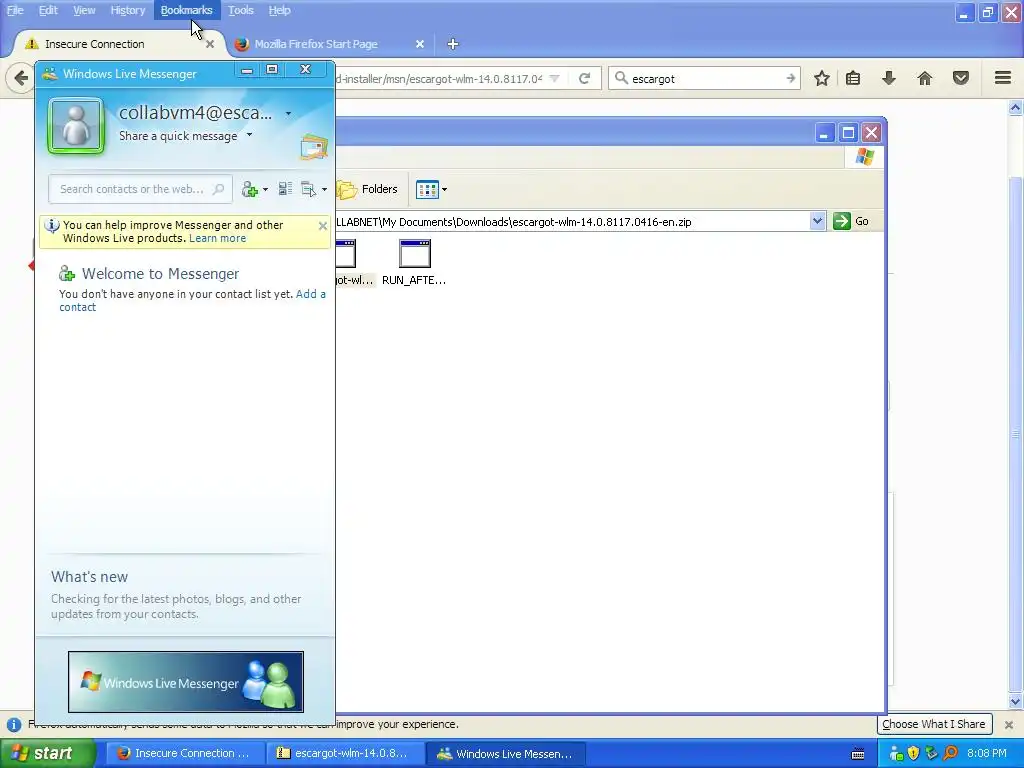Click the Windows Live Messenger banner ad
Screen dimensions: 1024x768
[185, 682]
